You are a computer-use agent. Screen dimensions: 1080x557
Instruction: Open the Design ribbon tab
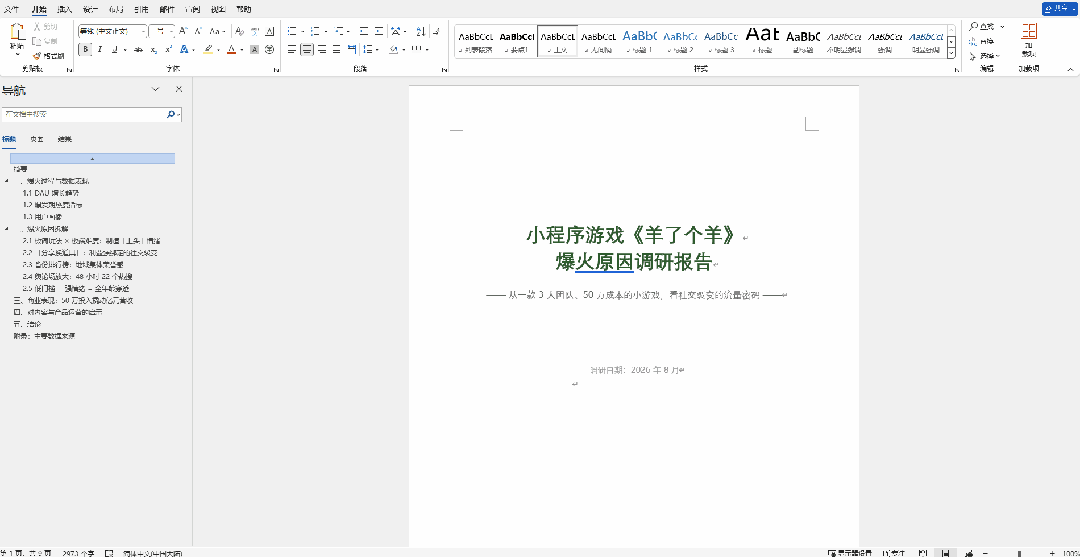click(x=90, y=10)
